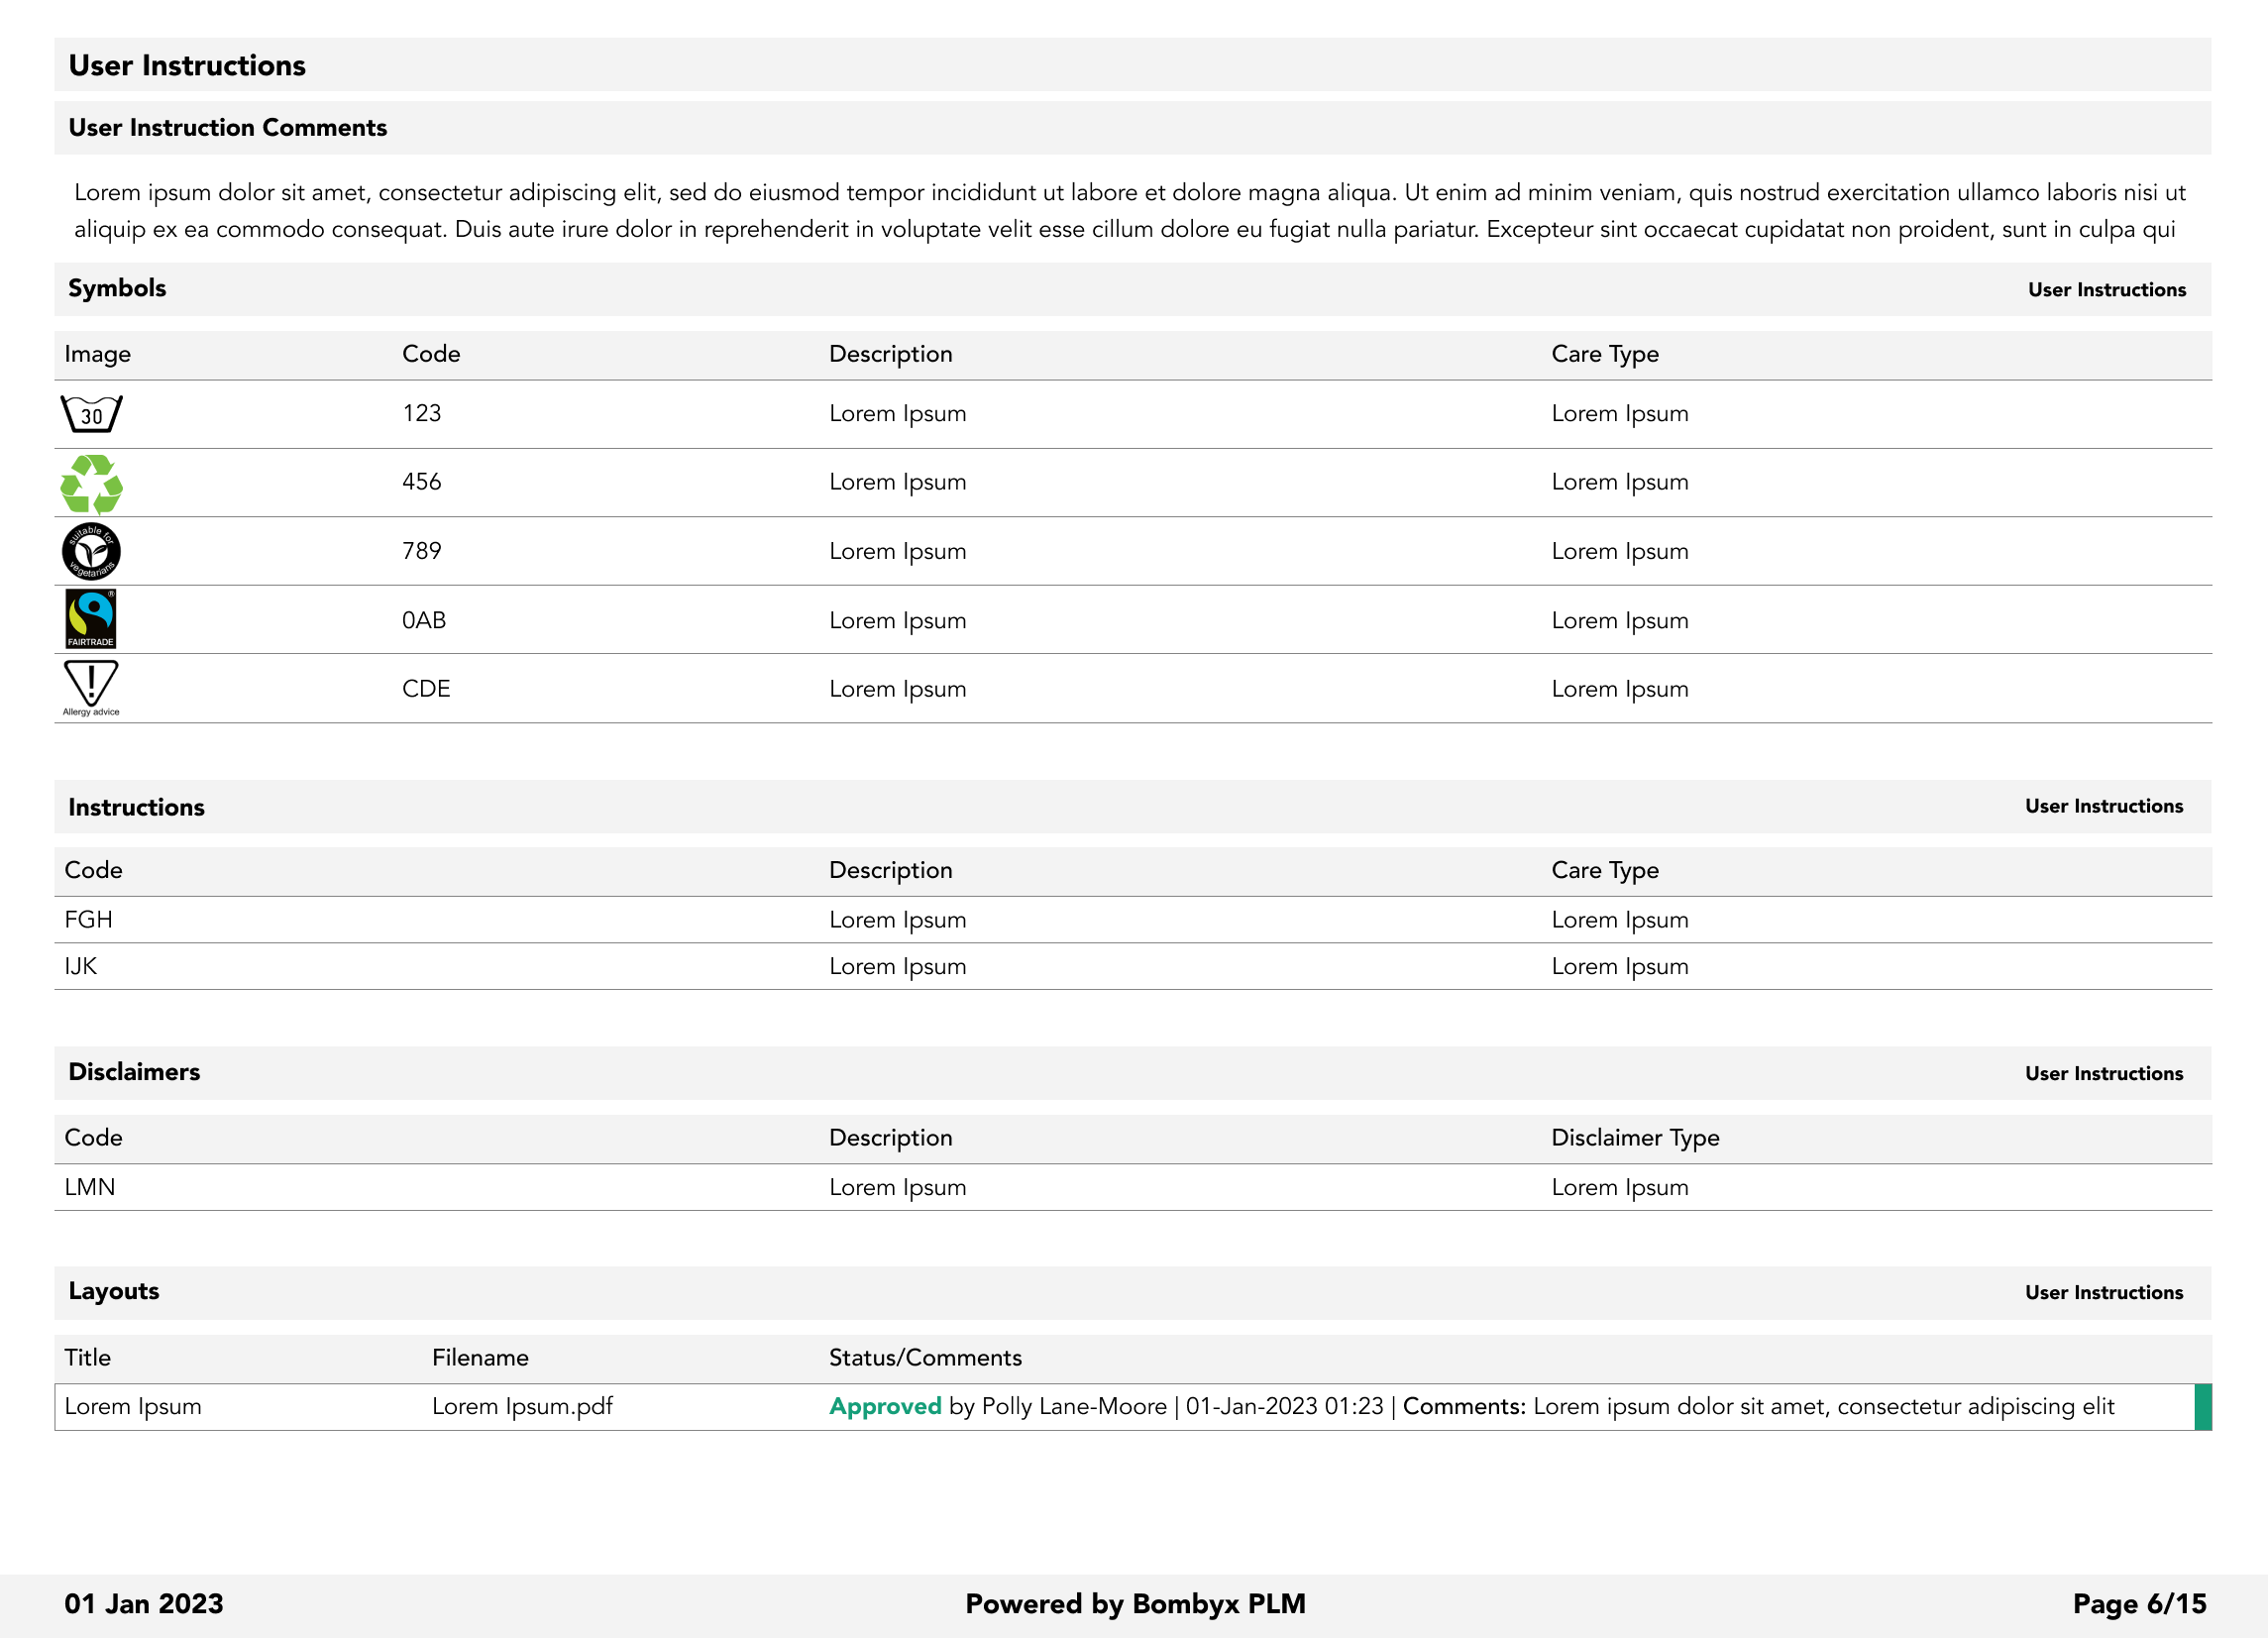The height and width of the screenshot is (1638, 2268).
Task: Select code 0AB cell
Action: coord(424,620)
